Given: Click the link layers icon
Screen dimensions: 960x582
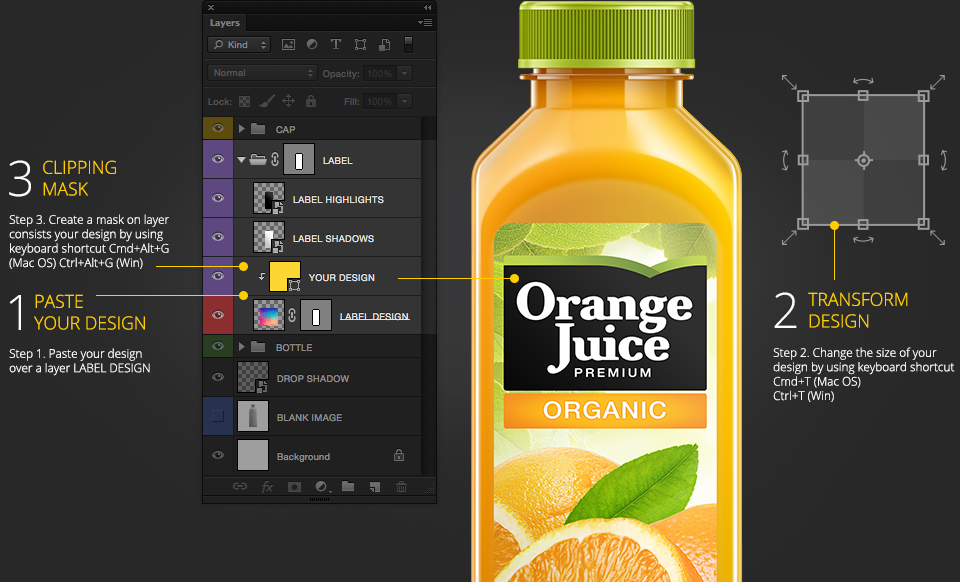Looking at the screenshot, I should (239, 487).
